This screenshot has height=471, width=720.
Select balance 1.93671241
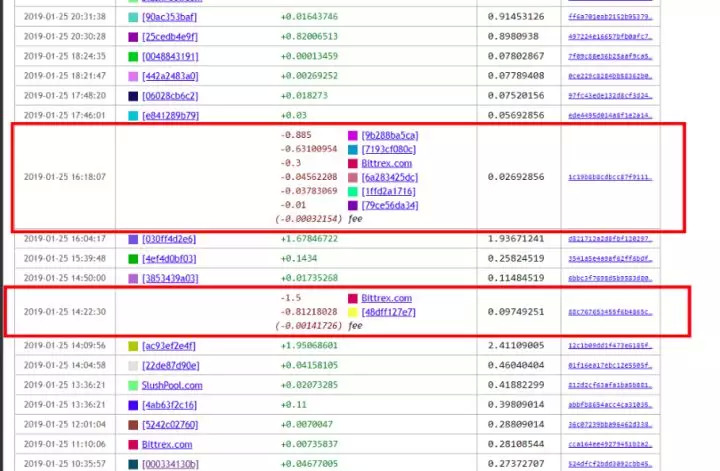pos(516,239)
